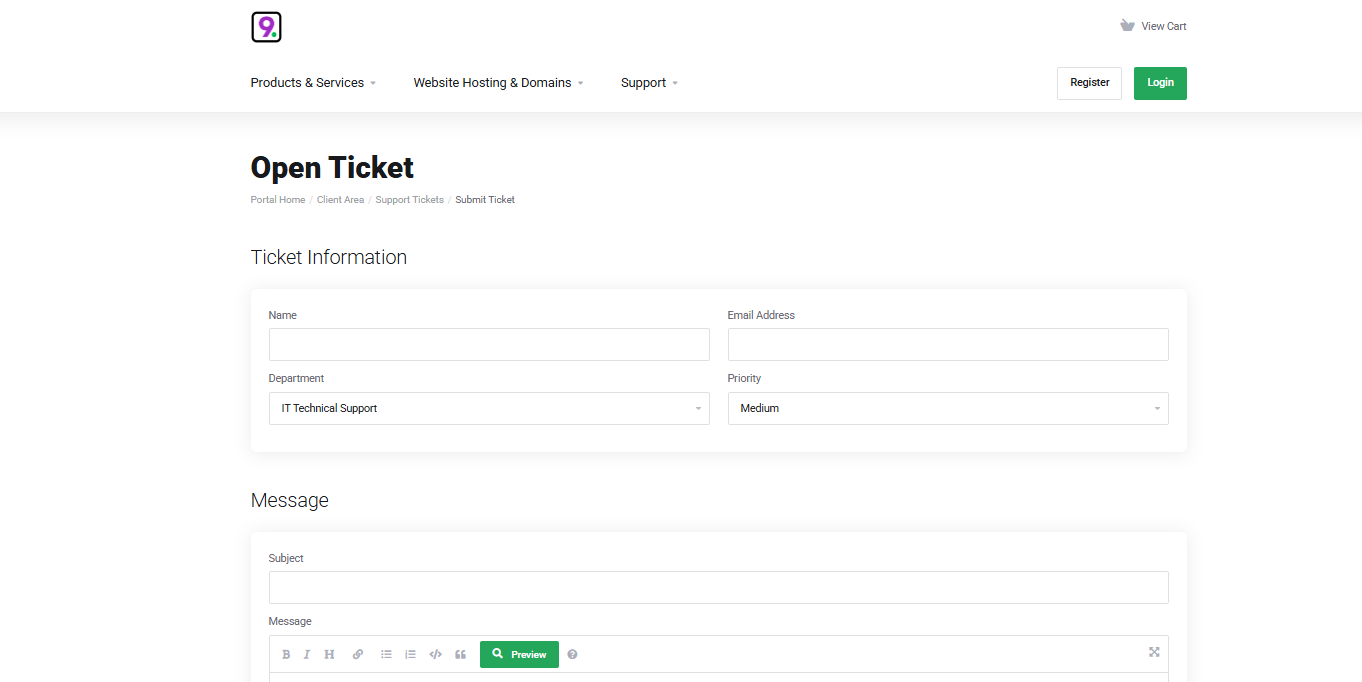Image resolution: width=1362 pixels, height=682 pixels.
Task: Open the Priority dropdown
Action: (947, 408)
